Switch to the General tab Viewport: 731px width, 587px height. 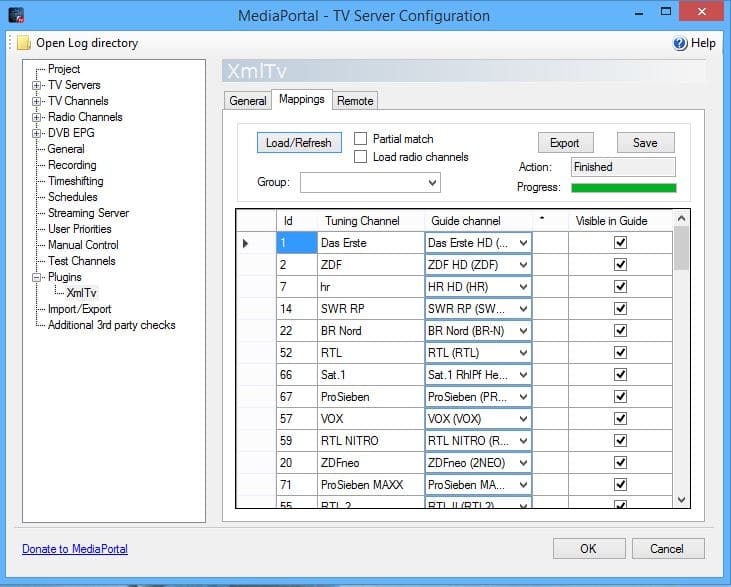pos(247,101)
